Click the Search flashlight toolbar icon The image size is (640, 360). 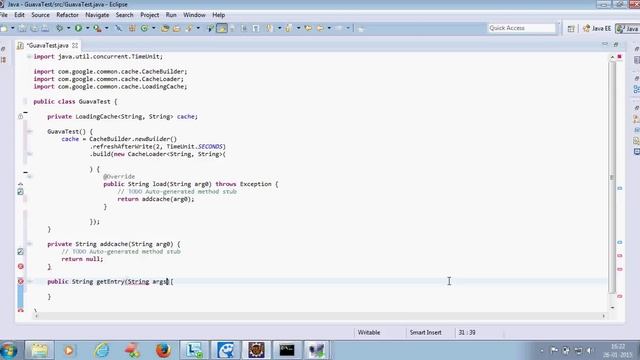click(189, 28)
